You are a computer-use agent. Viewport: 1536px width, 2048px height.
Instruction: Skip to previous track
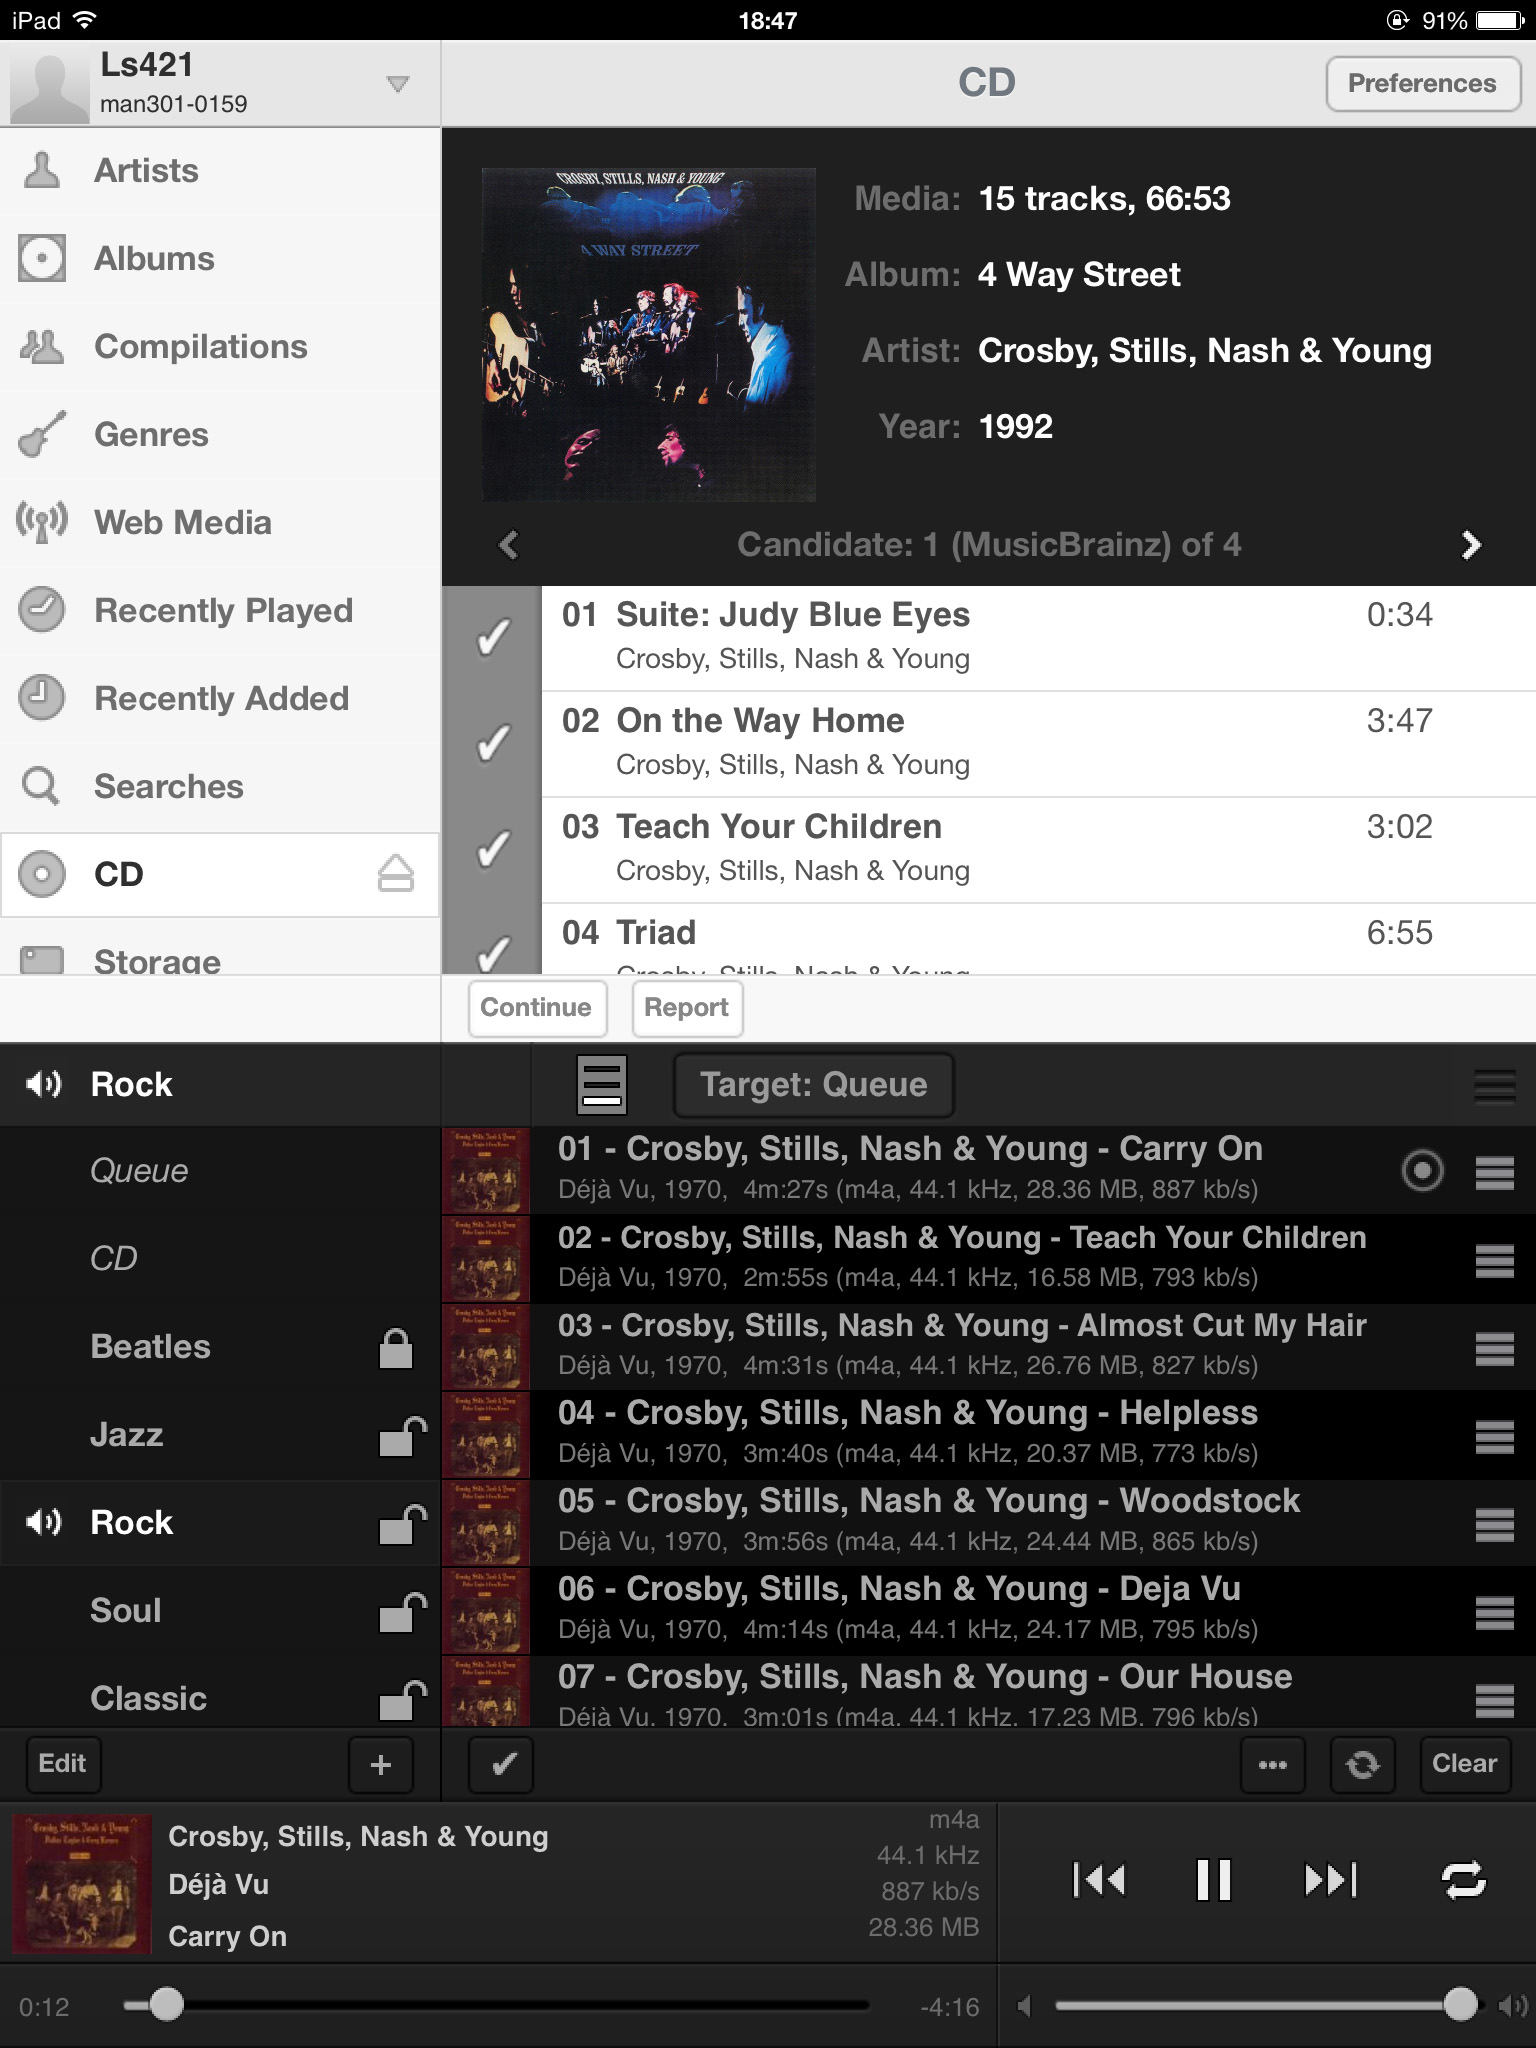pyautogui.click(x=1099, y=1880)
